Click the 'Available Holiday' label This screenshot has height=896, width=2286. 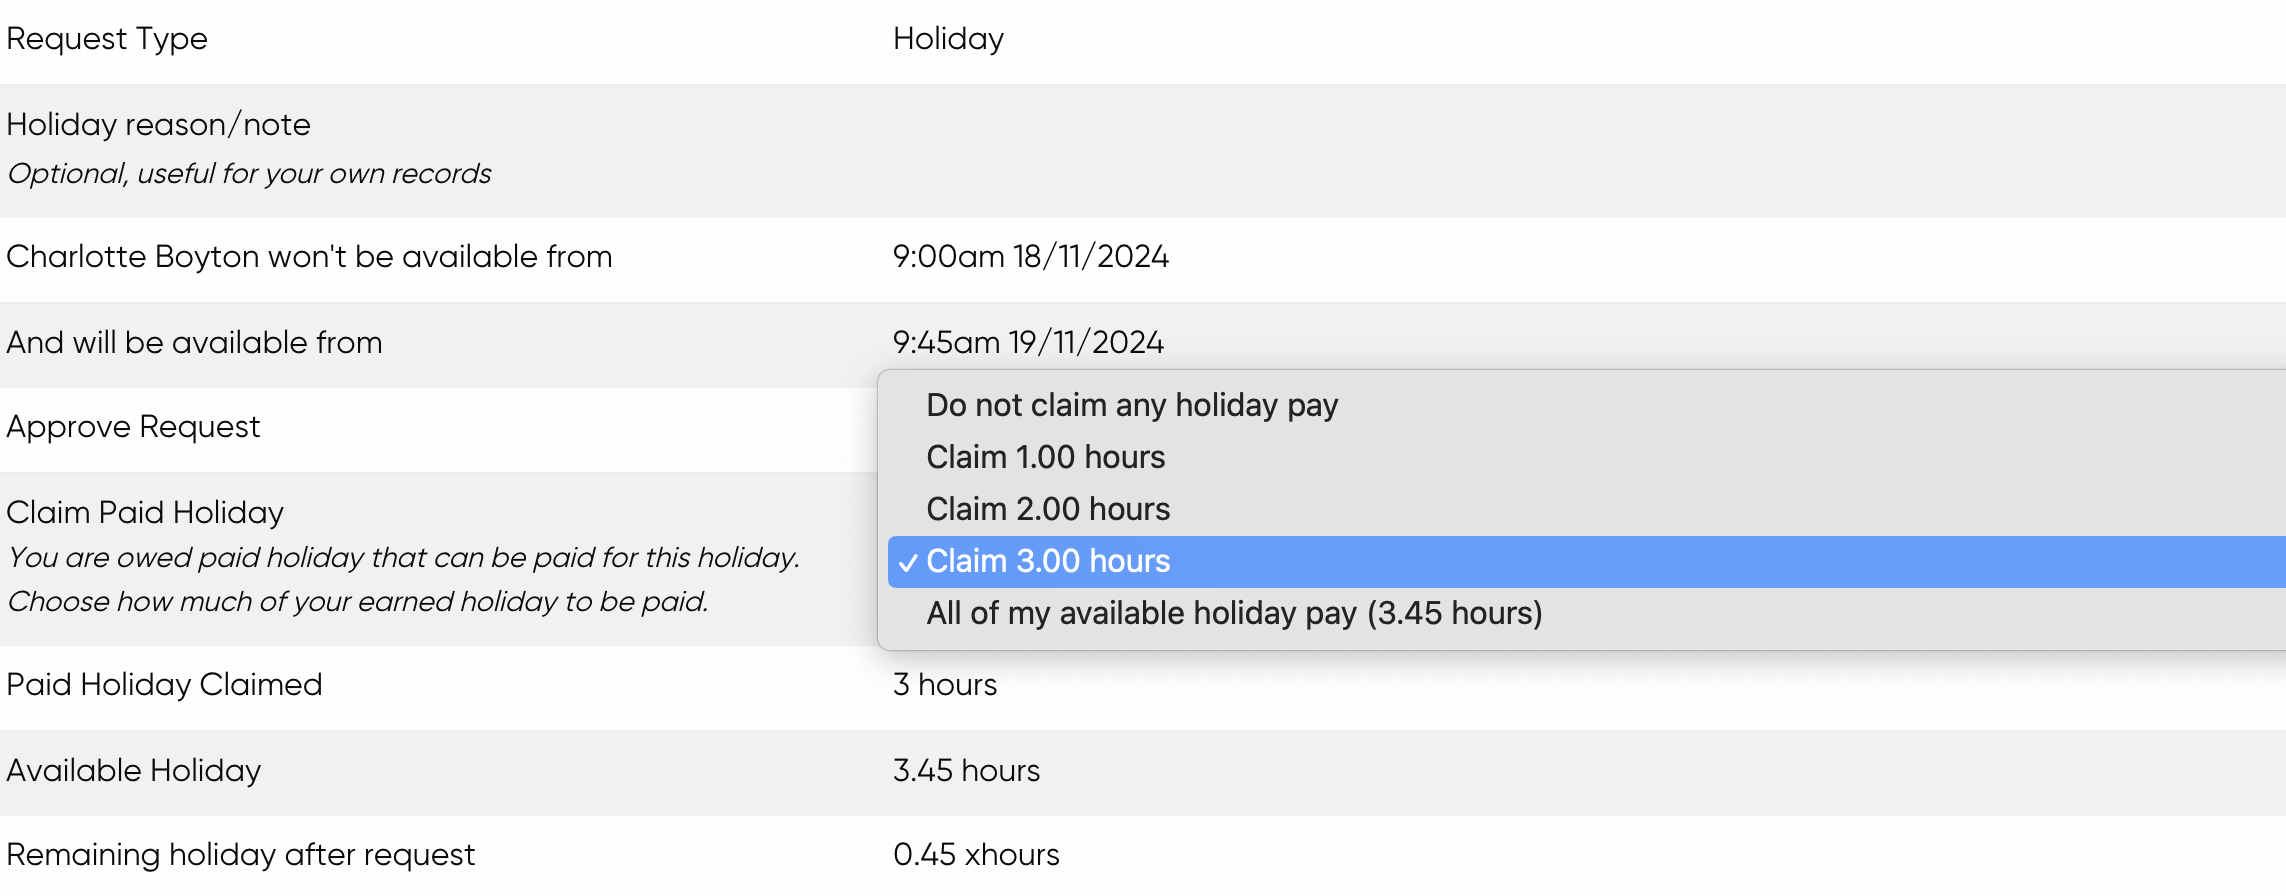[133, 771]
